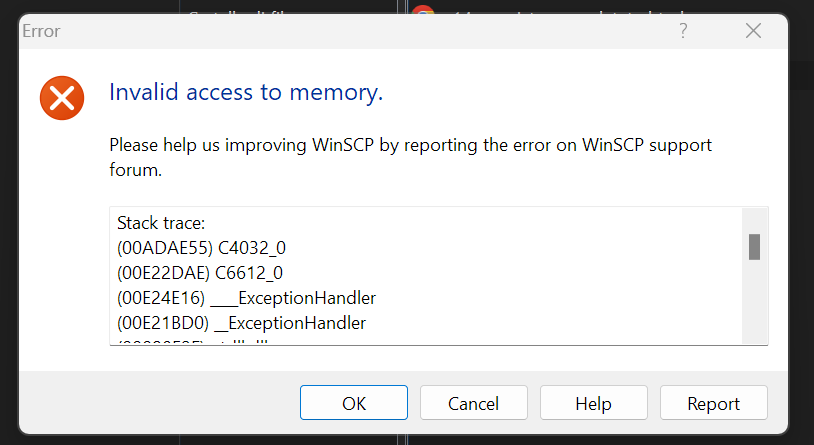Image resolution: width=814 pixels, height=445 pixels.
Task: Click the WinSCP support forum message text
Action: click(410, 157)
